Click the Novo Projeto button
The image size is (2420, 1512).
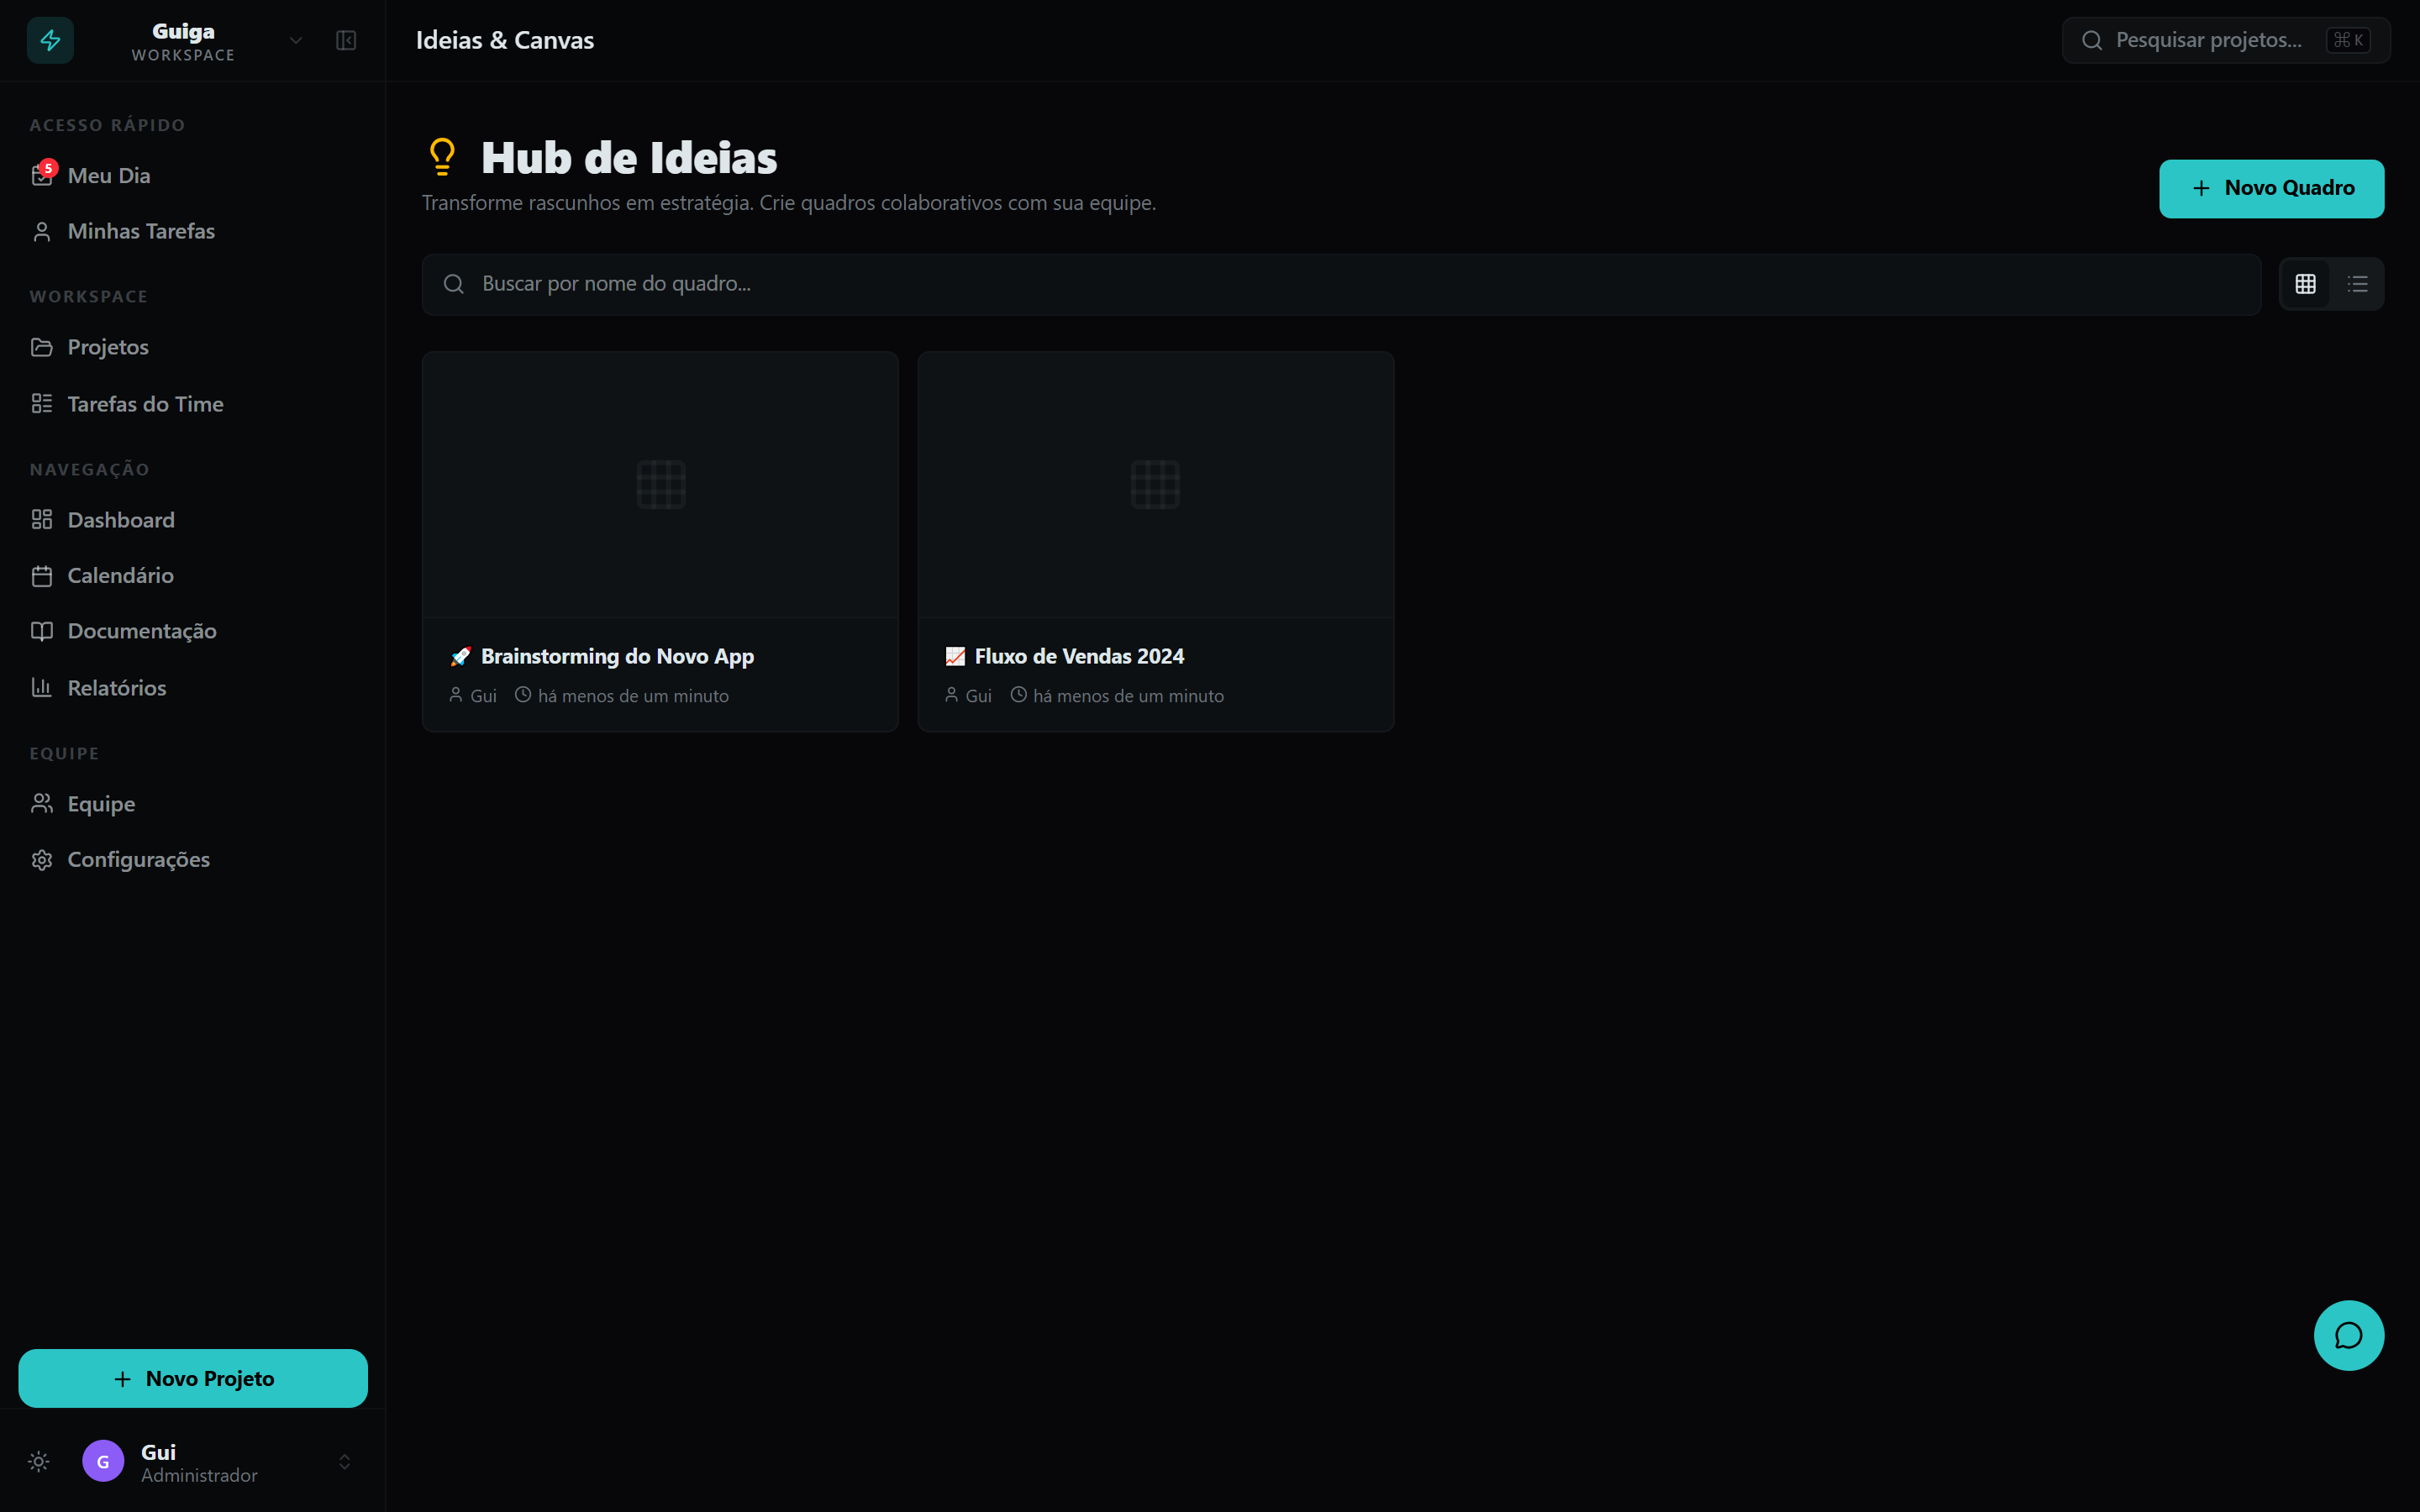tap(192, 1378)
